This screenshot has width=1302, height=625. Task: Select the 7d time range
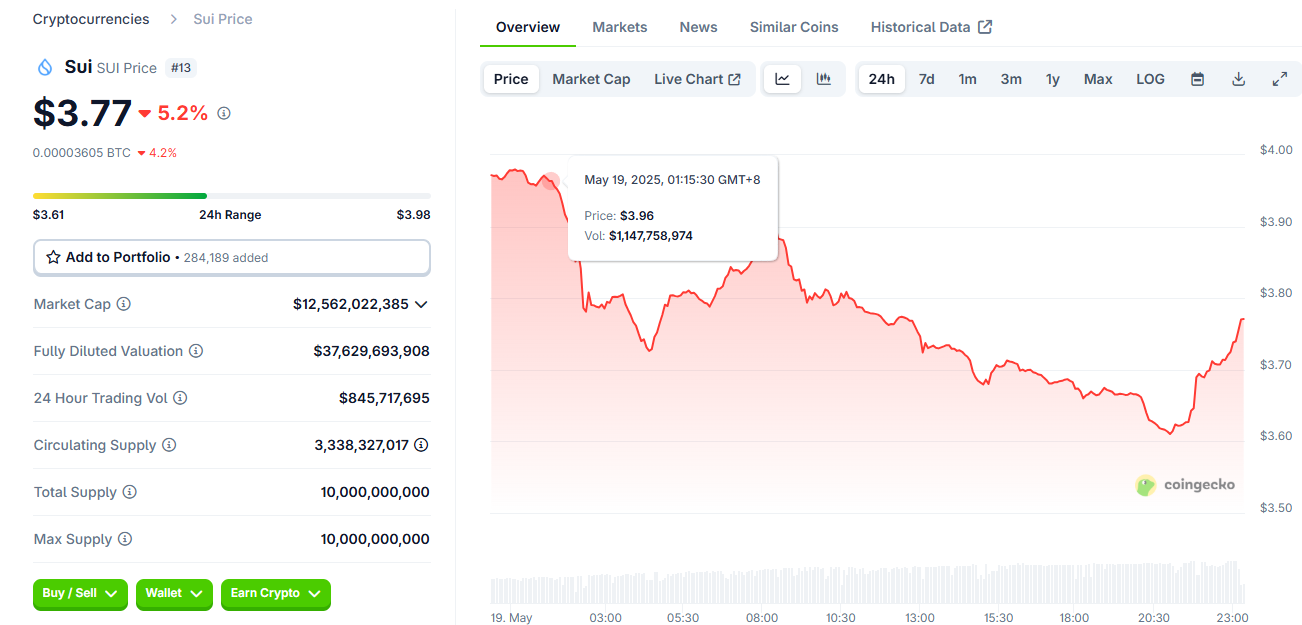click(x=927, y=79)
